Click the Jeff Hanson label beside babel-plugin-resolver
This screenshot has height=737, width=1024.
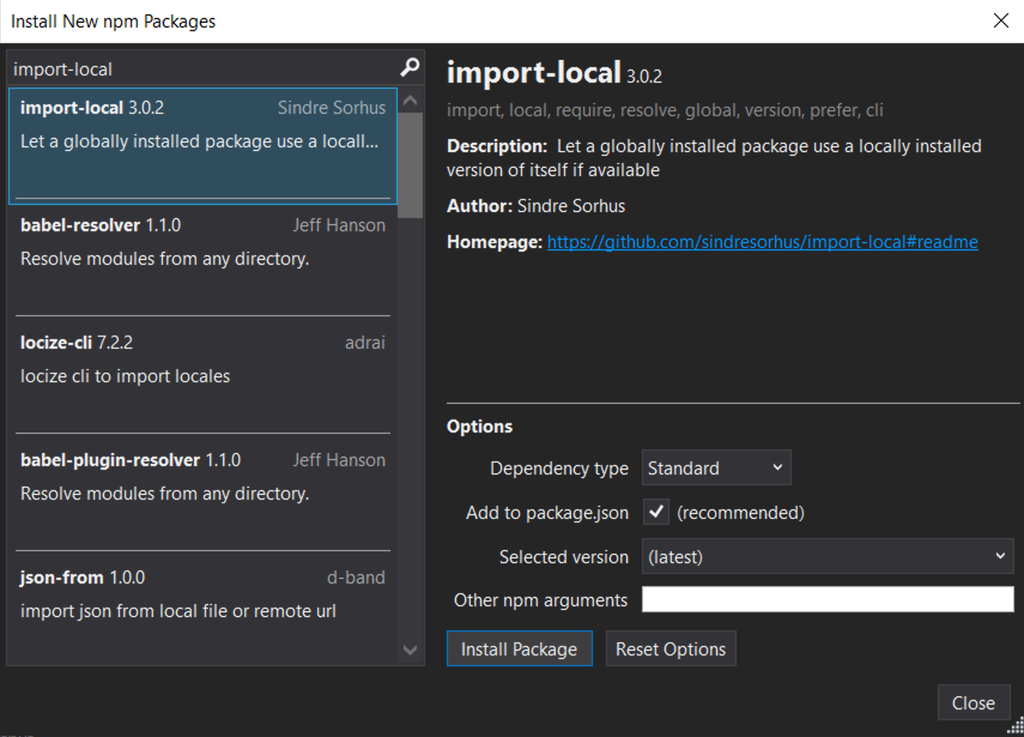click(x=339, y=460)
